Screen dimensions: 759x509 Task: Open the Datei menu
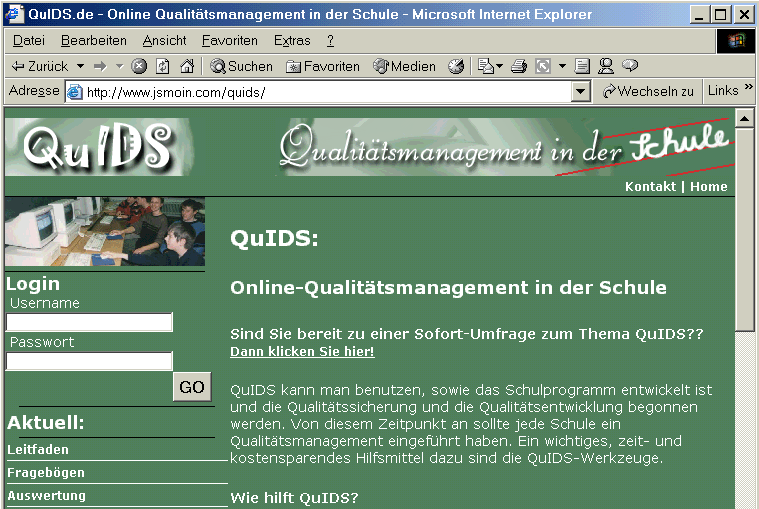pos(29,41)
